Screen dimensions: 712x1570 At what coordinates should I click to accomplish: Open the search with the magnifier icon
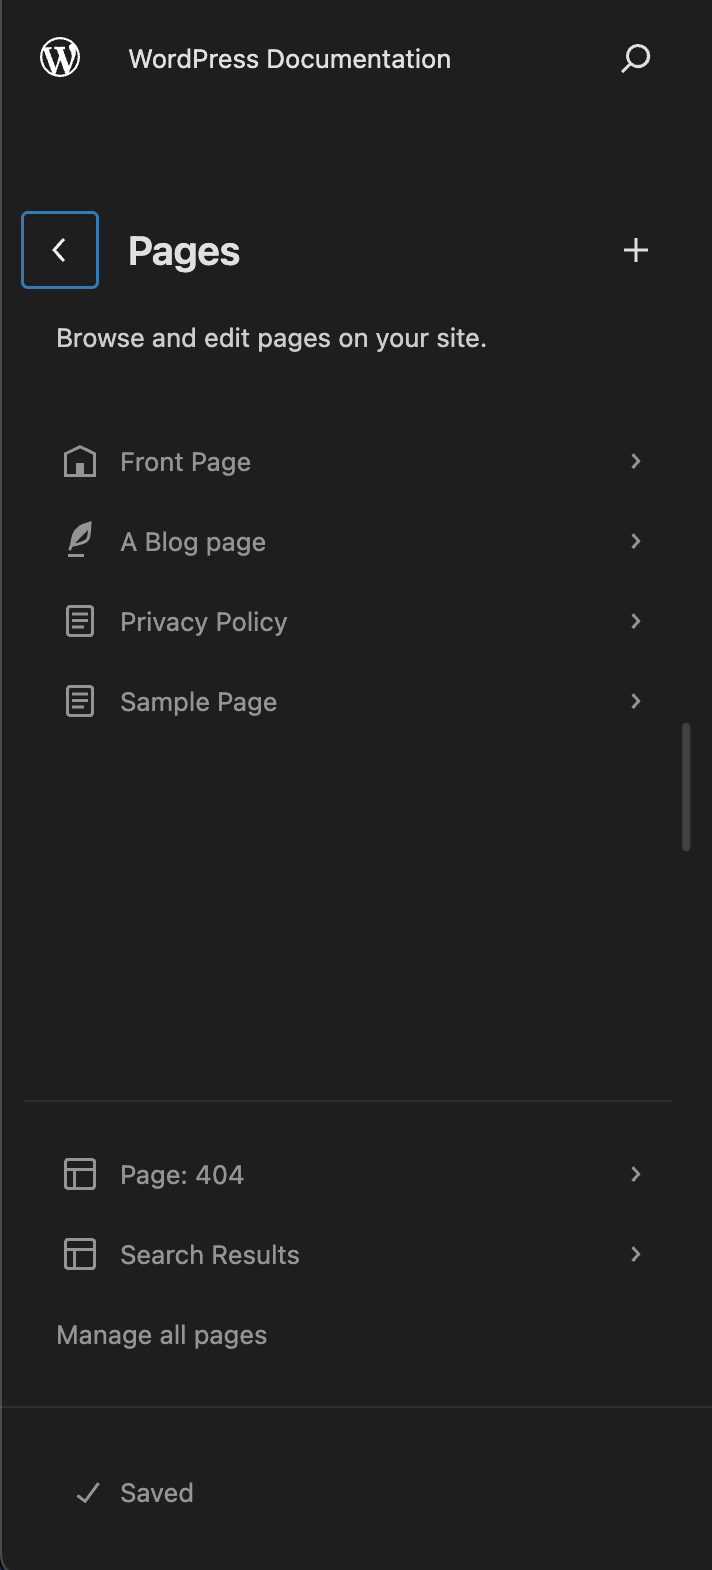tap(635, 59)
